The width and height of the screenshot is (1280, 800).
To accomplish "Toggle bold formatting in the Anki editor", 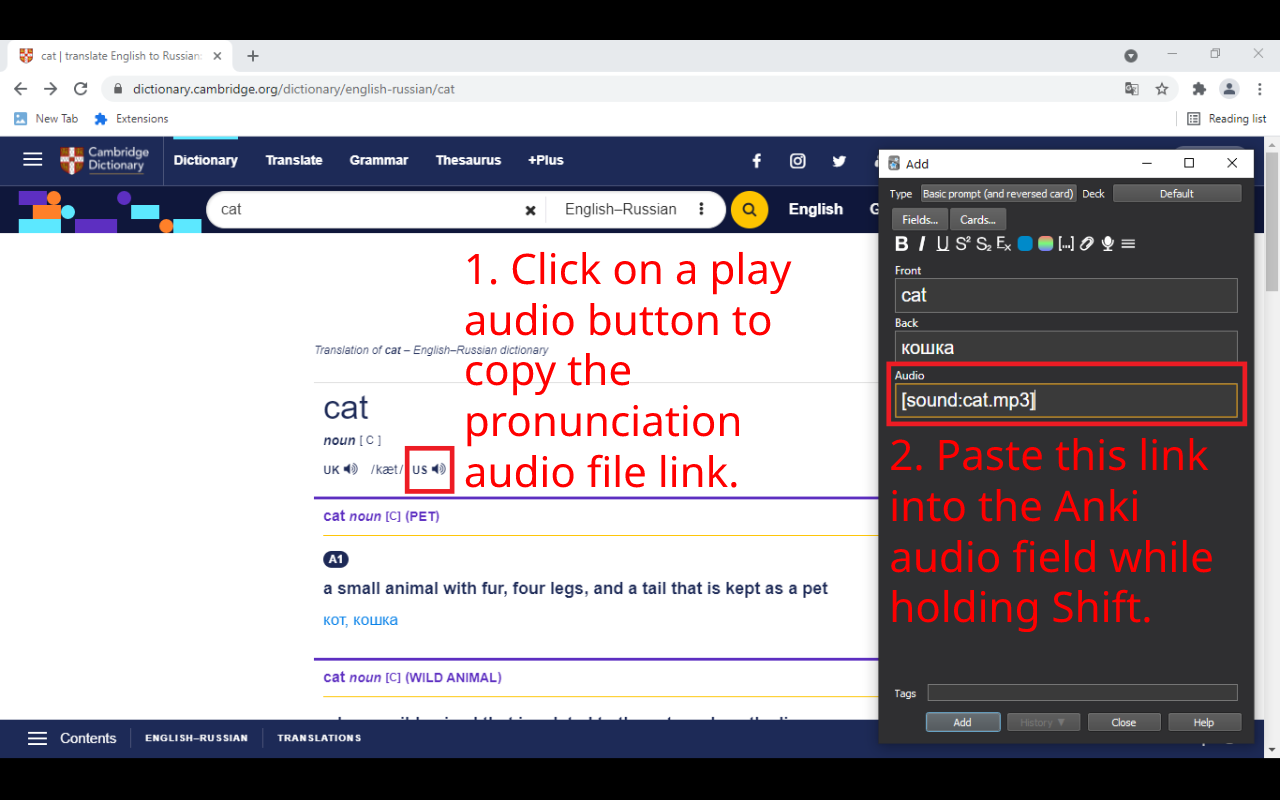I will (902, 243).
